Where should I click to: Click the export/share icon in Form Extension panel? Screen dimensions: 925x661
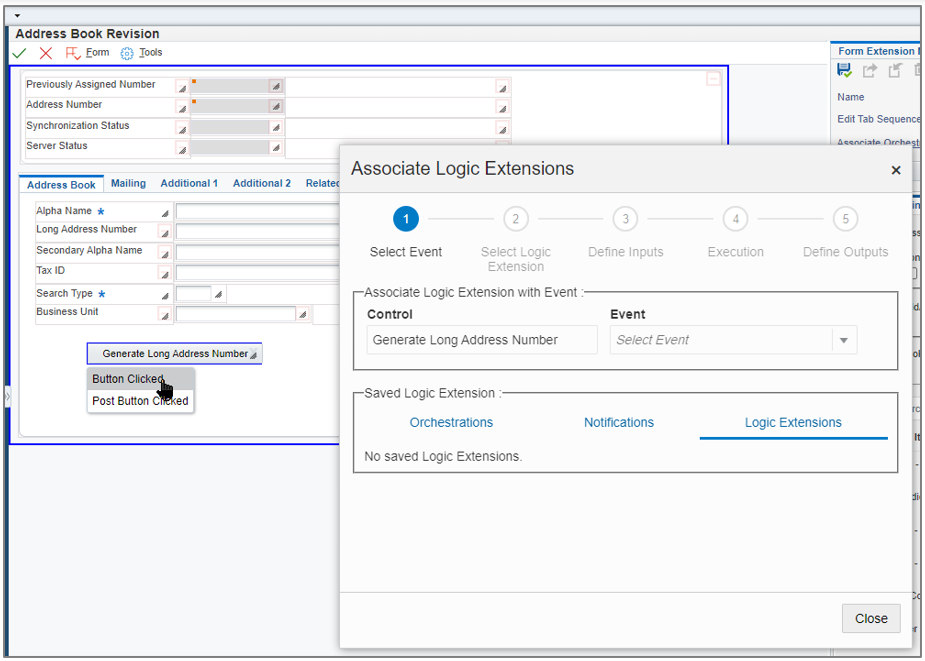point(869,69)
